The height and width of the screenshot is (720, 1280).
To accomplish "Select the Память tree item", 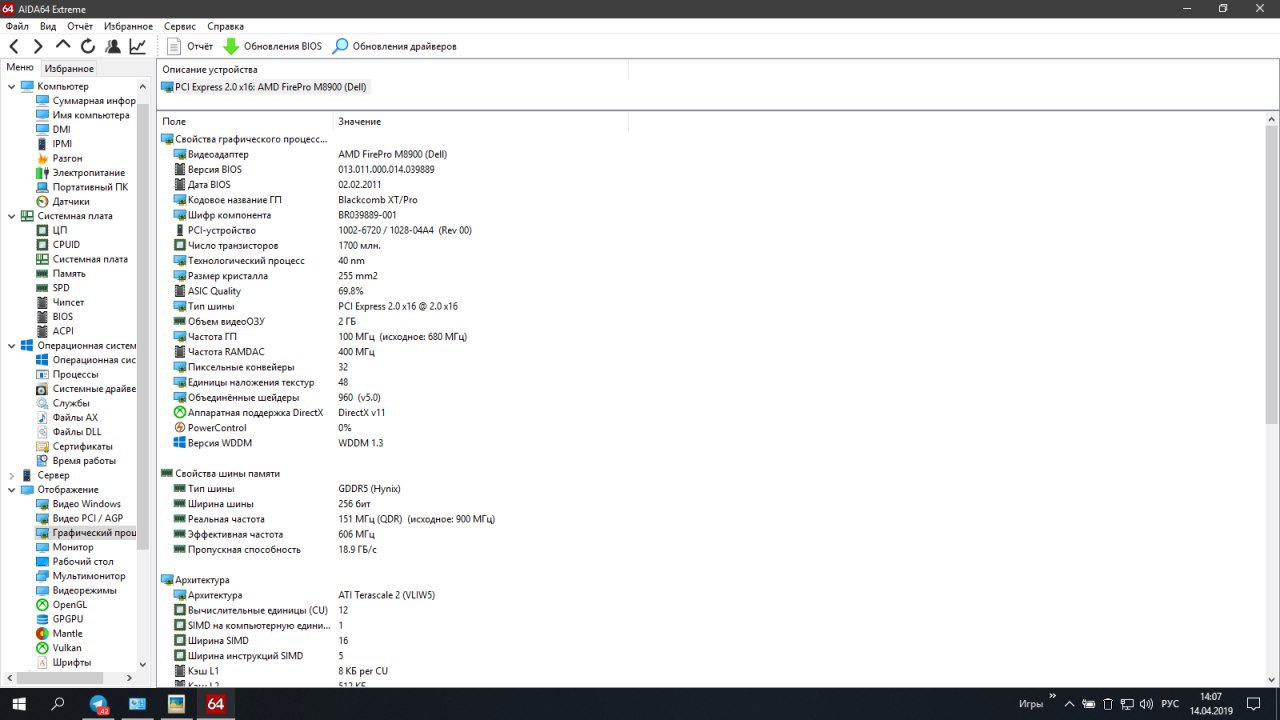I will click(x=61, y=274).
